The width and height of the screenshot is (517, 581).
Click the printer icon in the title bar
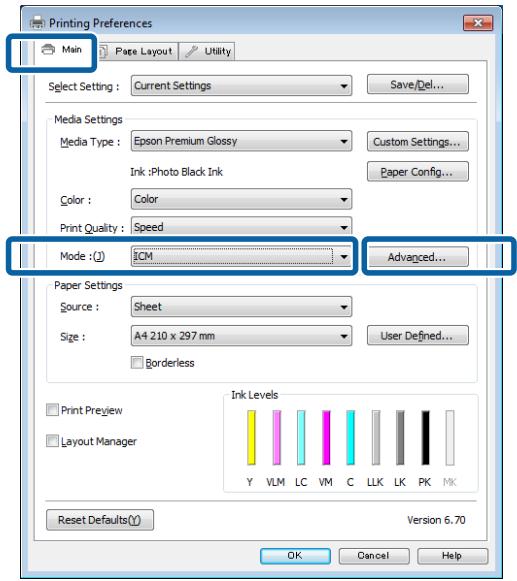click(x=37, y=23)
